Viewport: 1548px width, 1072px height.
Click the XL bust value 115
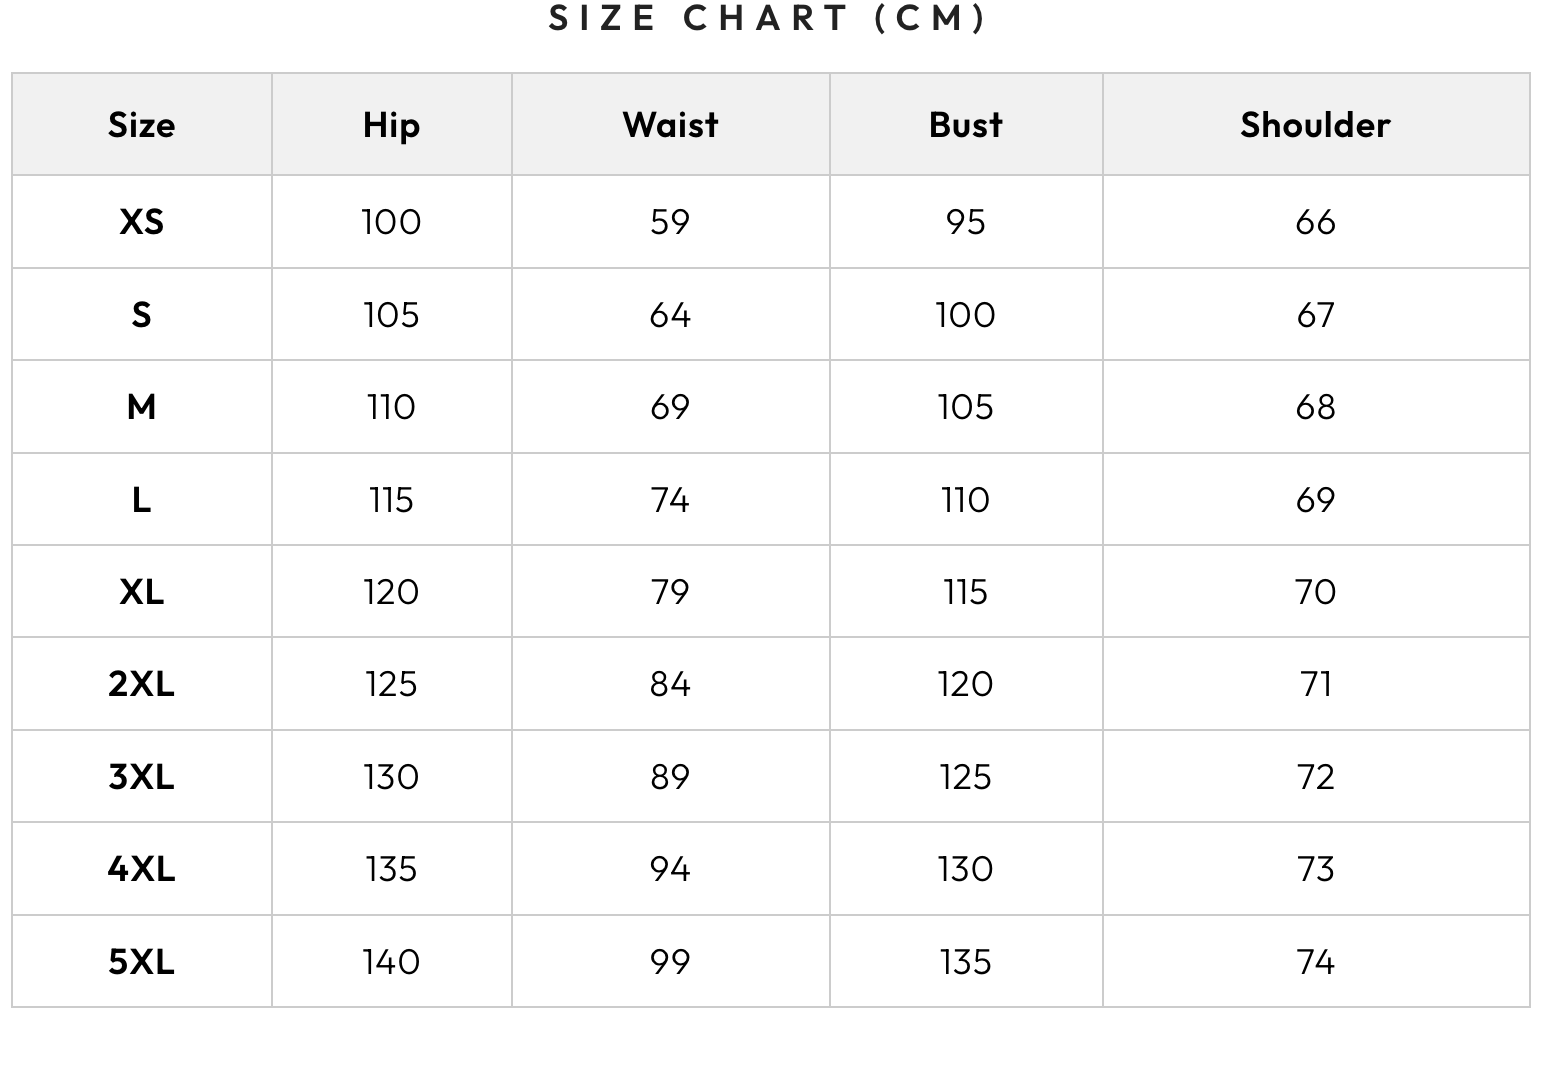(x=965, y=592)
